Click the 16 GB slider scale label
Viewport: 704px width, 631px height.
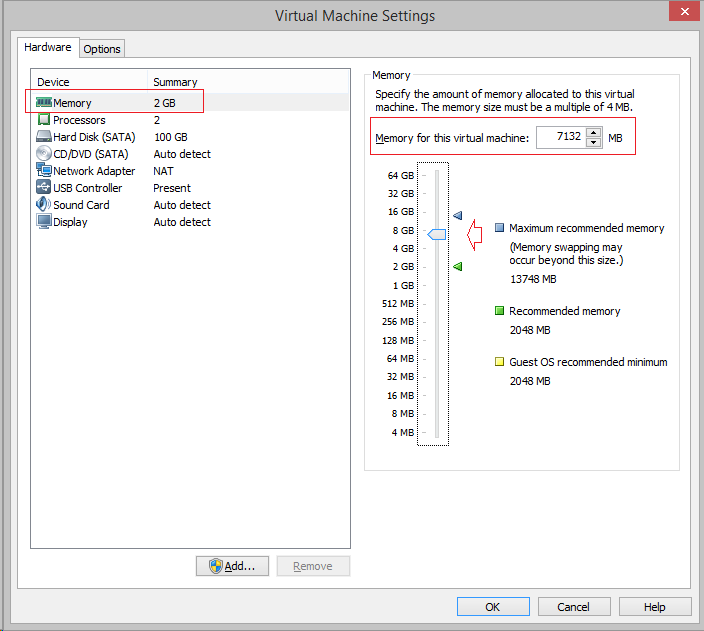(401, 212)
